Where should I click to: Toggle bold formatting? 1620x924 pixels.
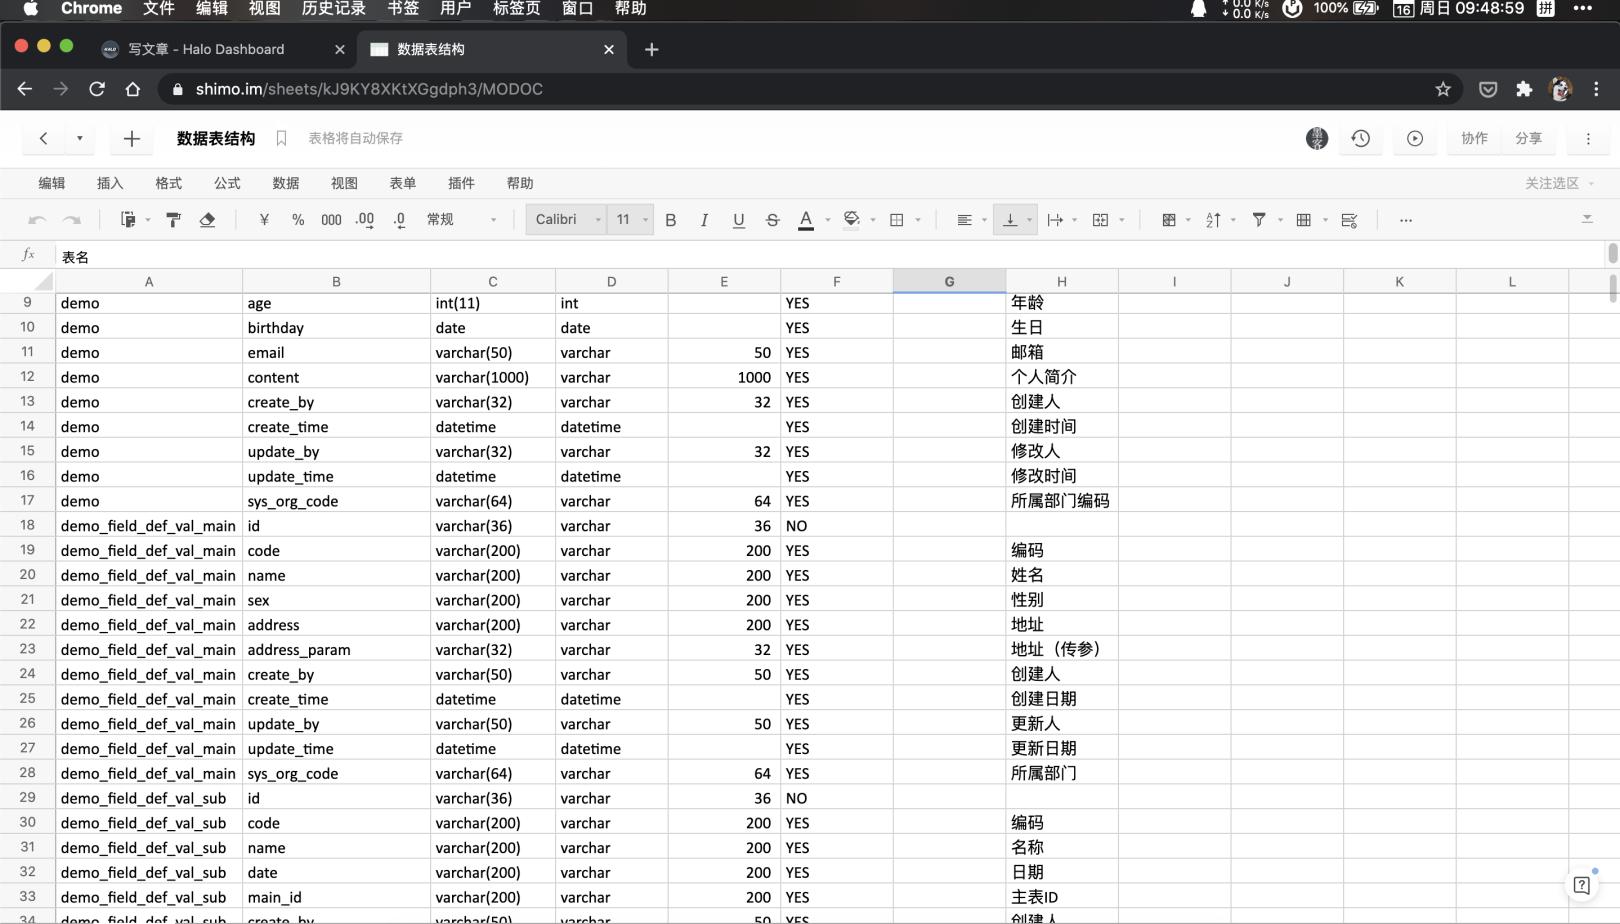pos(670,220)
